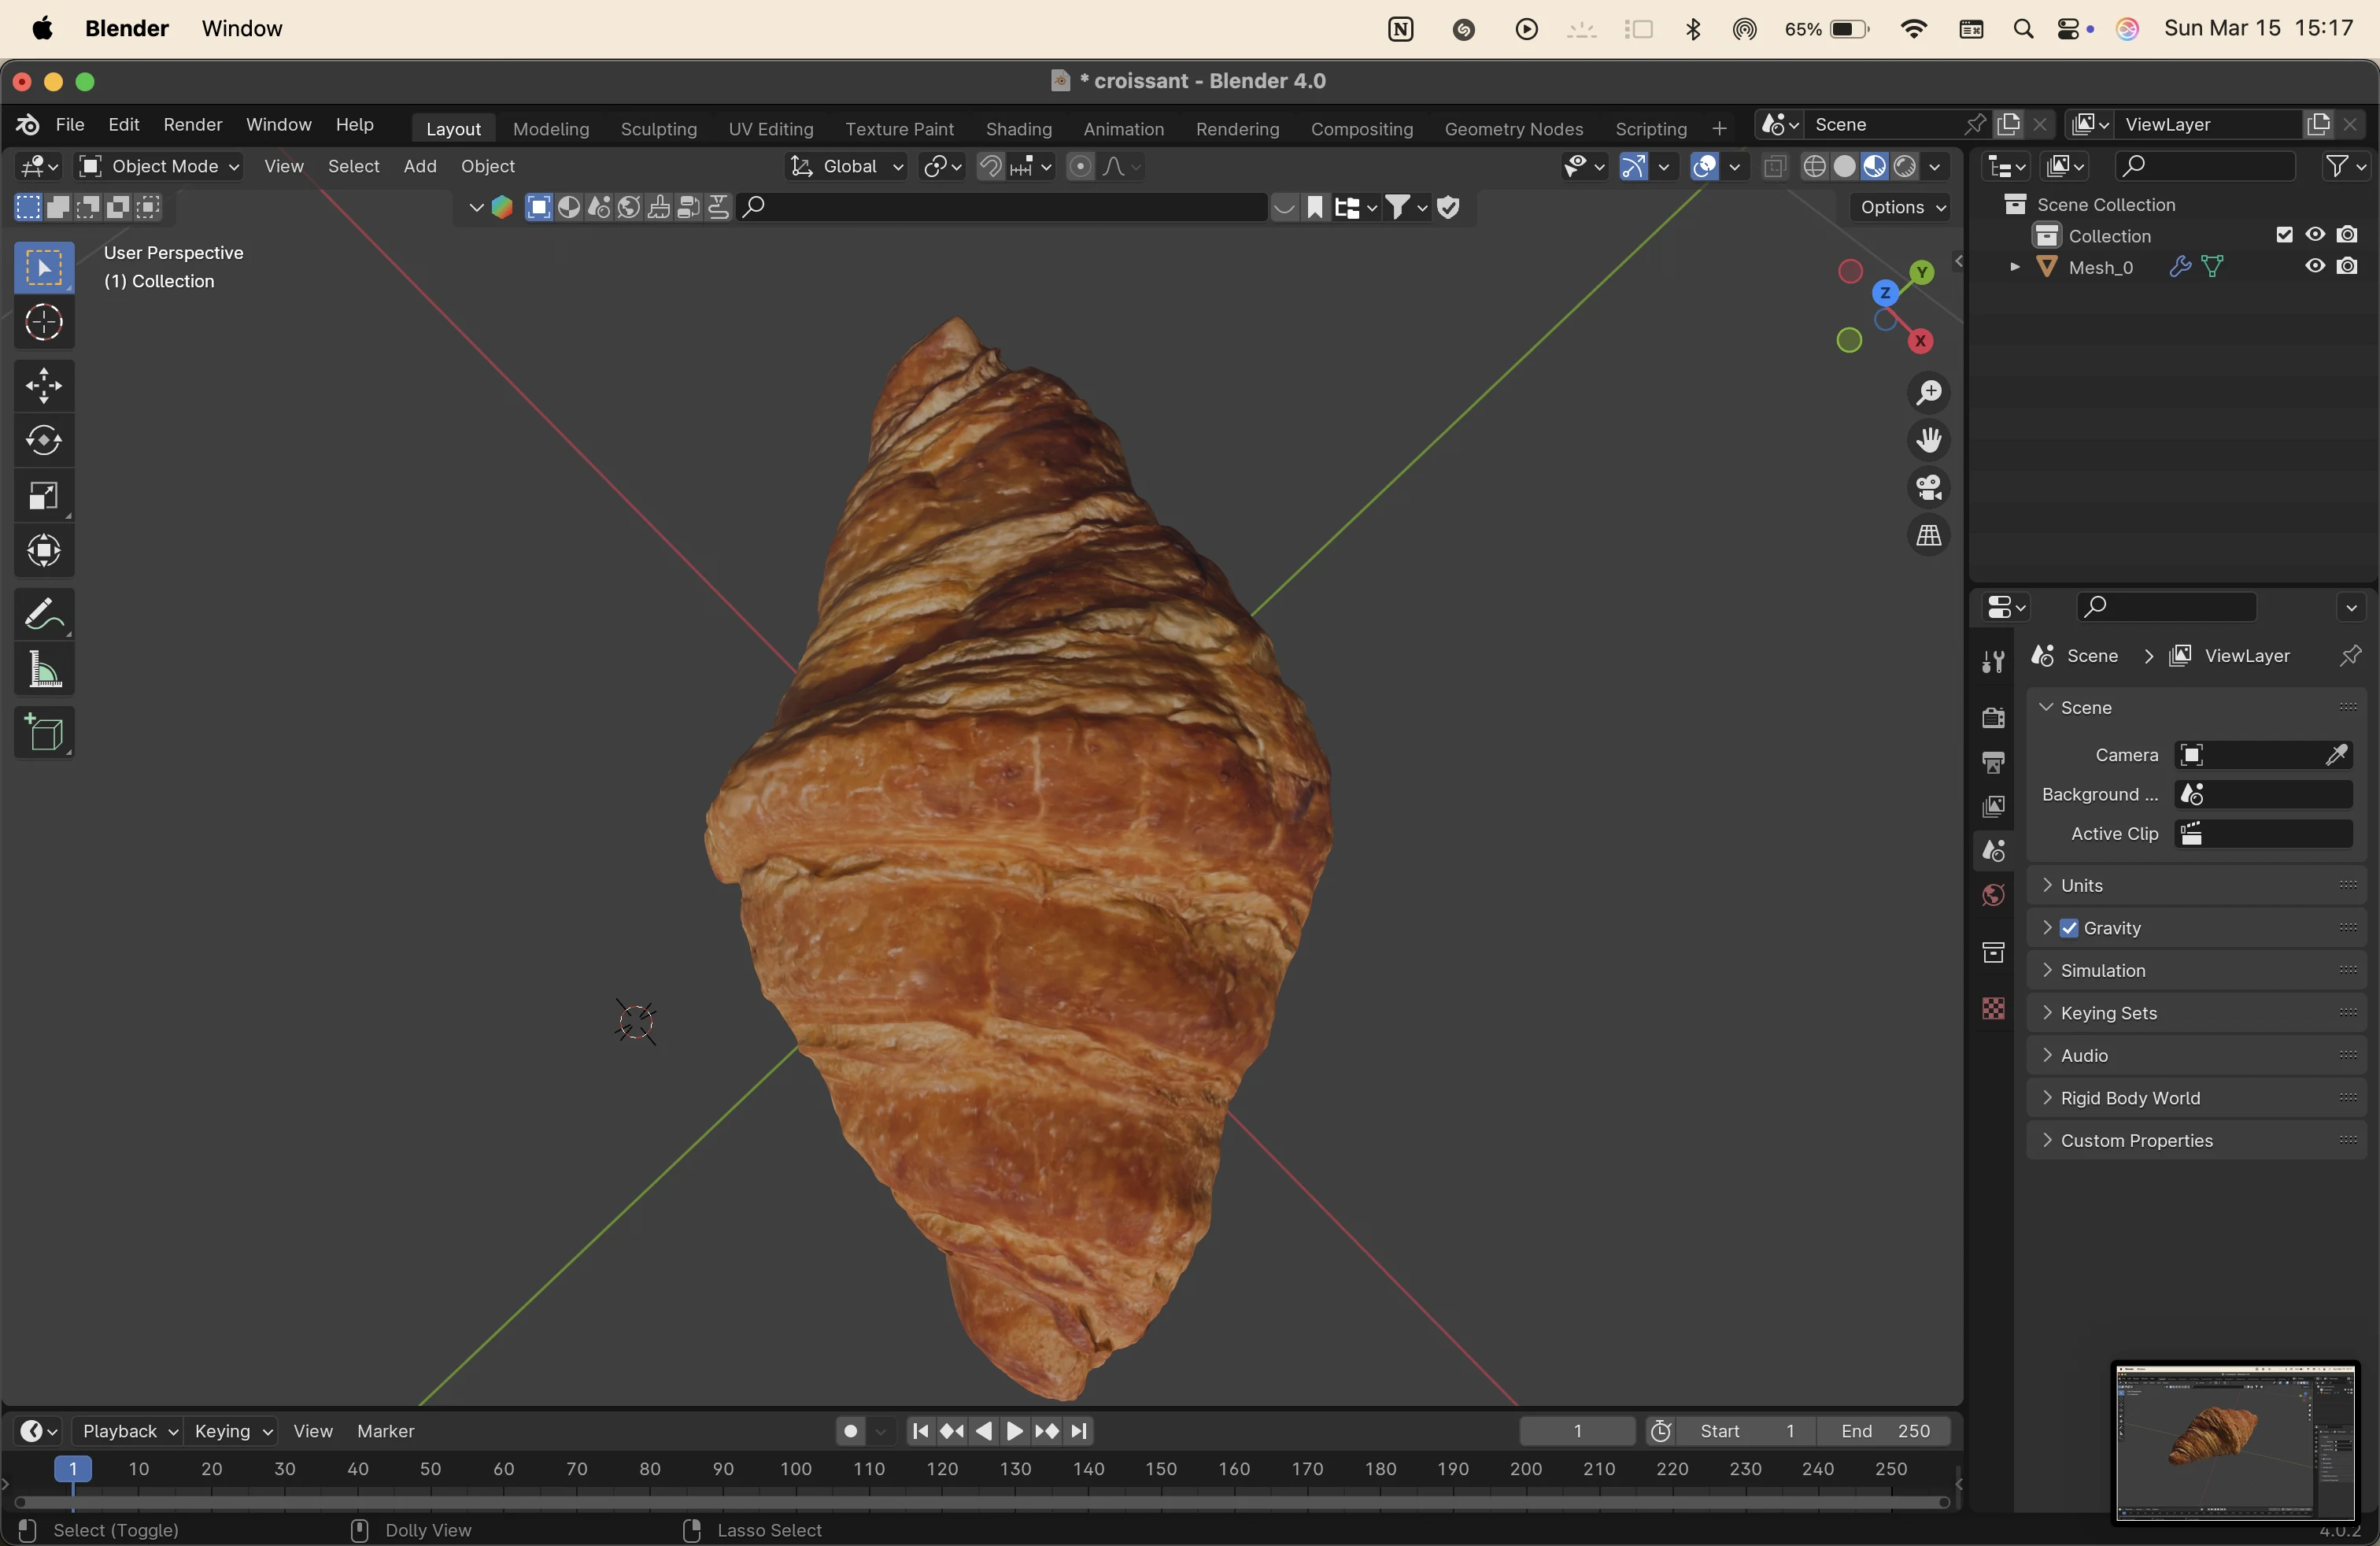Toggle camera view with camera icon

tap(1928, 488)
